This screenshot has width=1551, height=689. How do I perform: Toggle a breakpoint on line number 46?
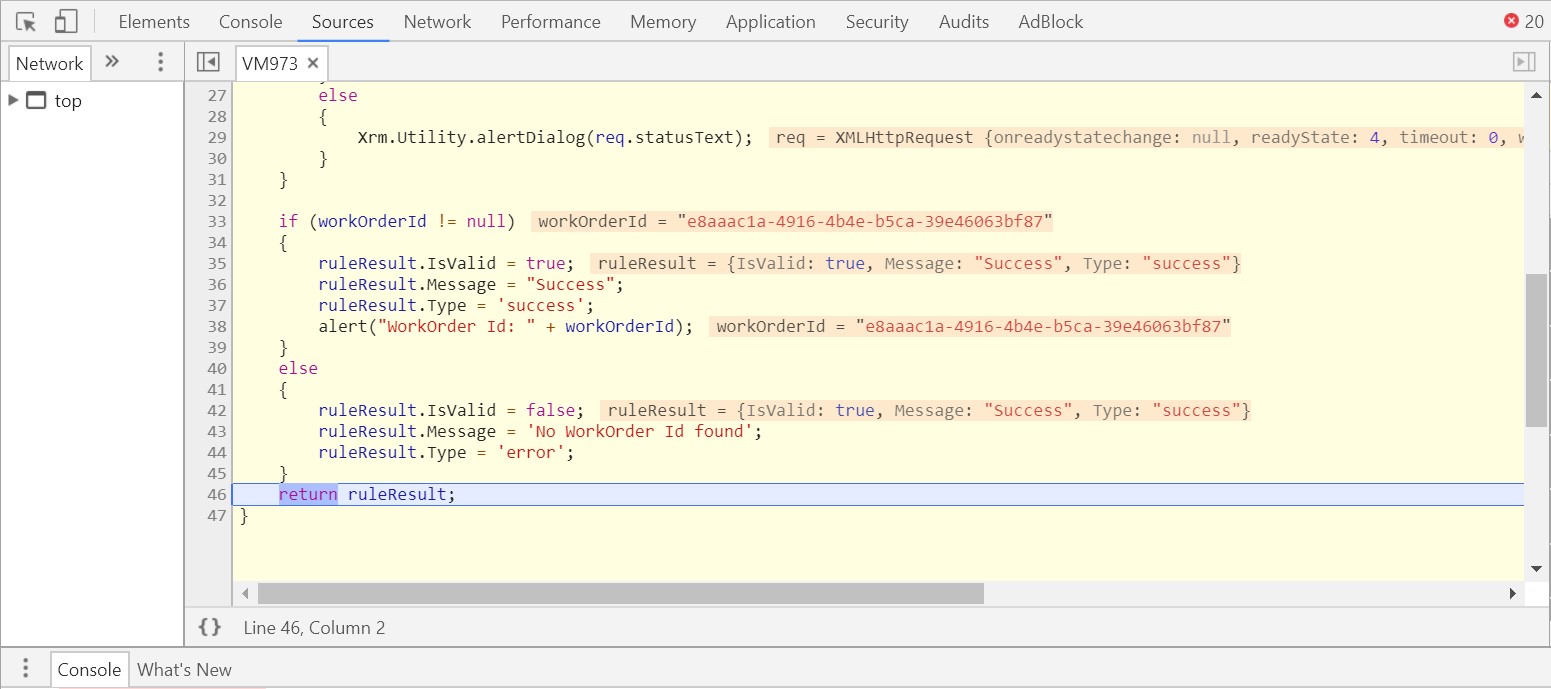216,495
